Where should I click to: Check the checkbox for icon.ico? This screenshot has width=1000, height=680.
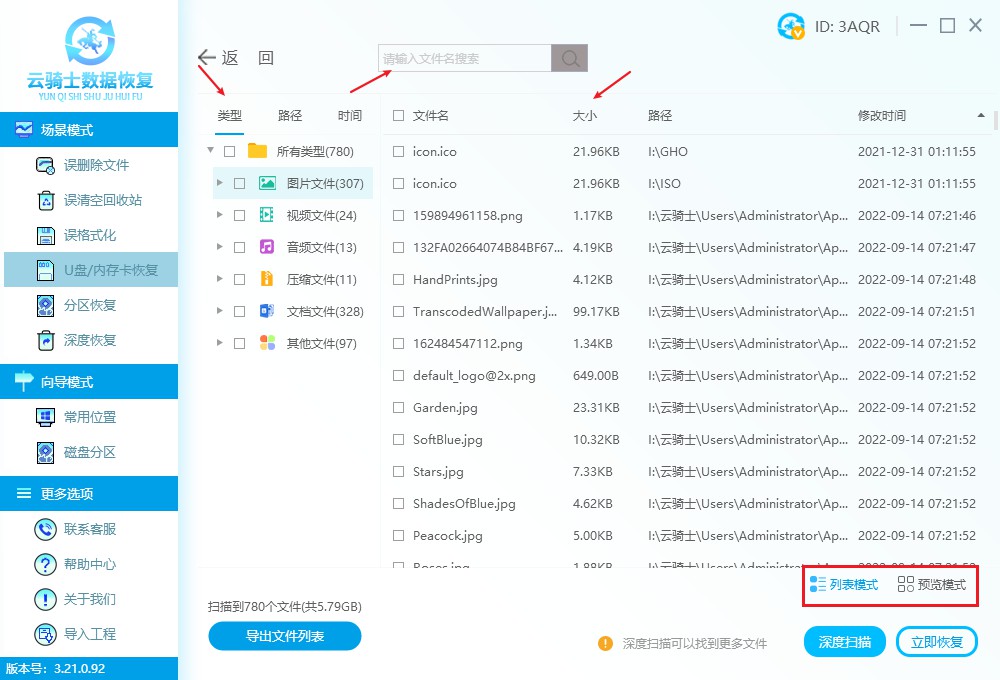pos(397,151)
